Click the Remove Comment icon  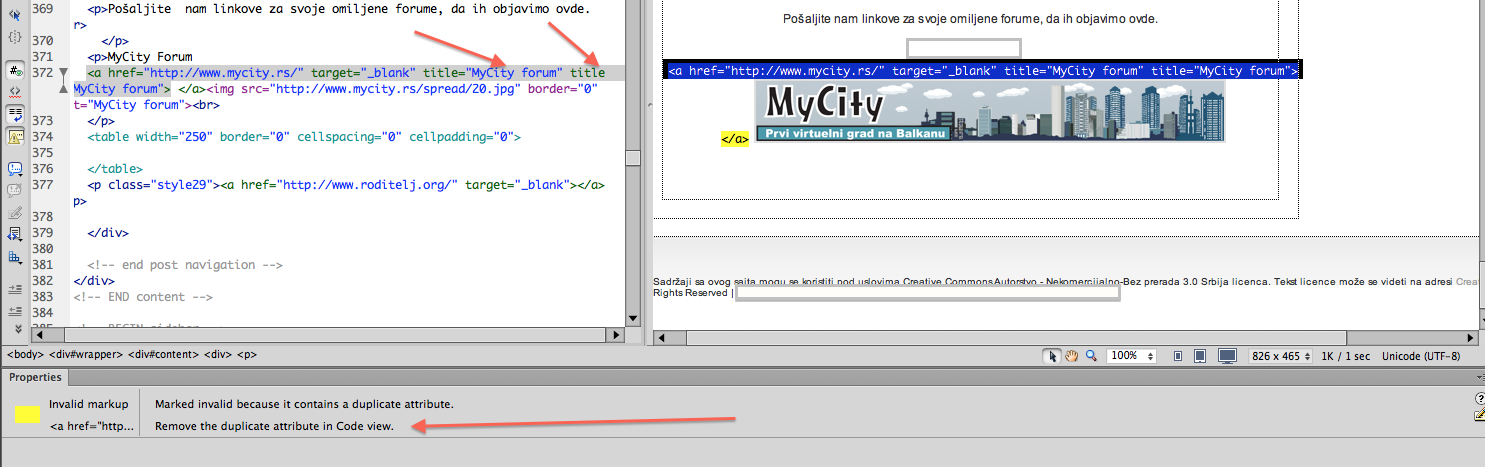(x=15, y=190)
